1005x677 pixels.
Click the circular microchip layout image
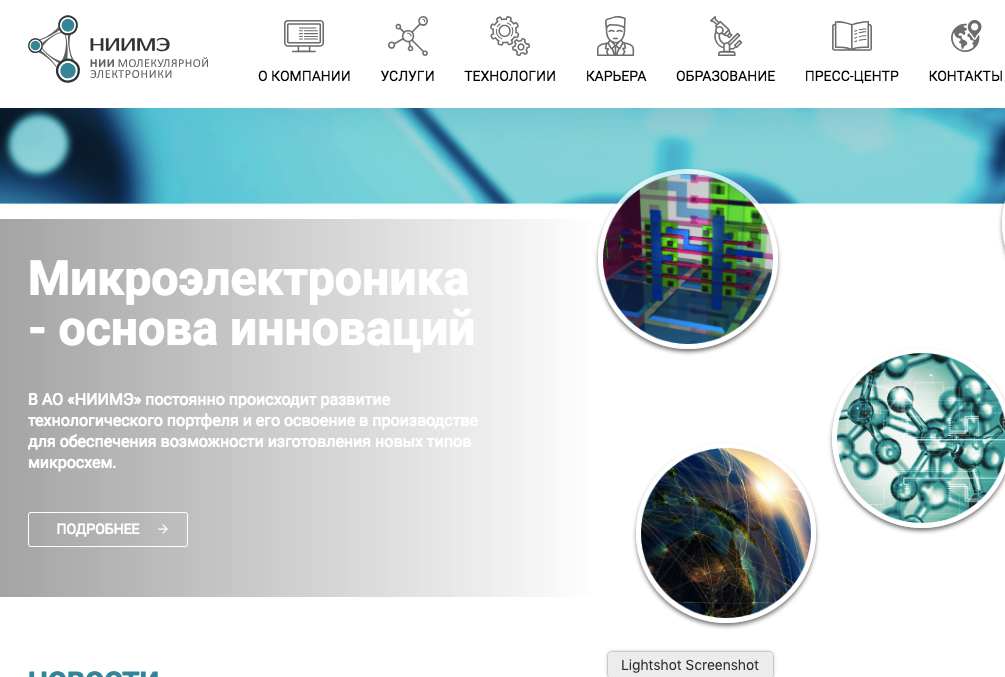click(687, 259)
